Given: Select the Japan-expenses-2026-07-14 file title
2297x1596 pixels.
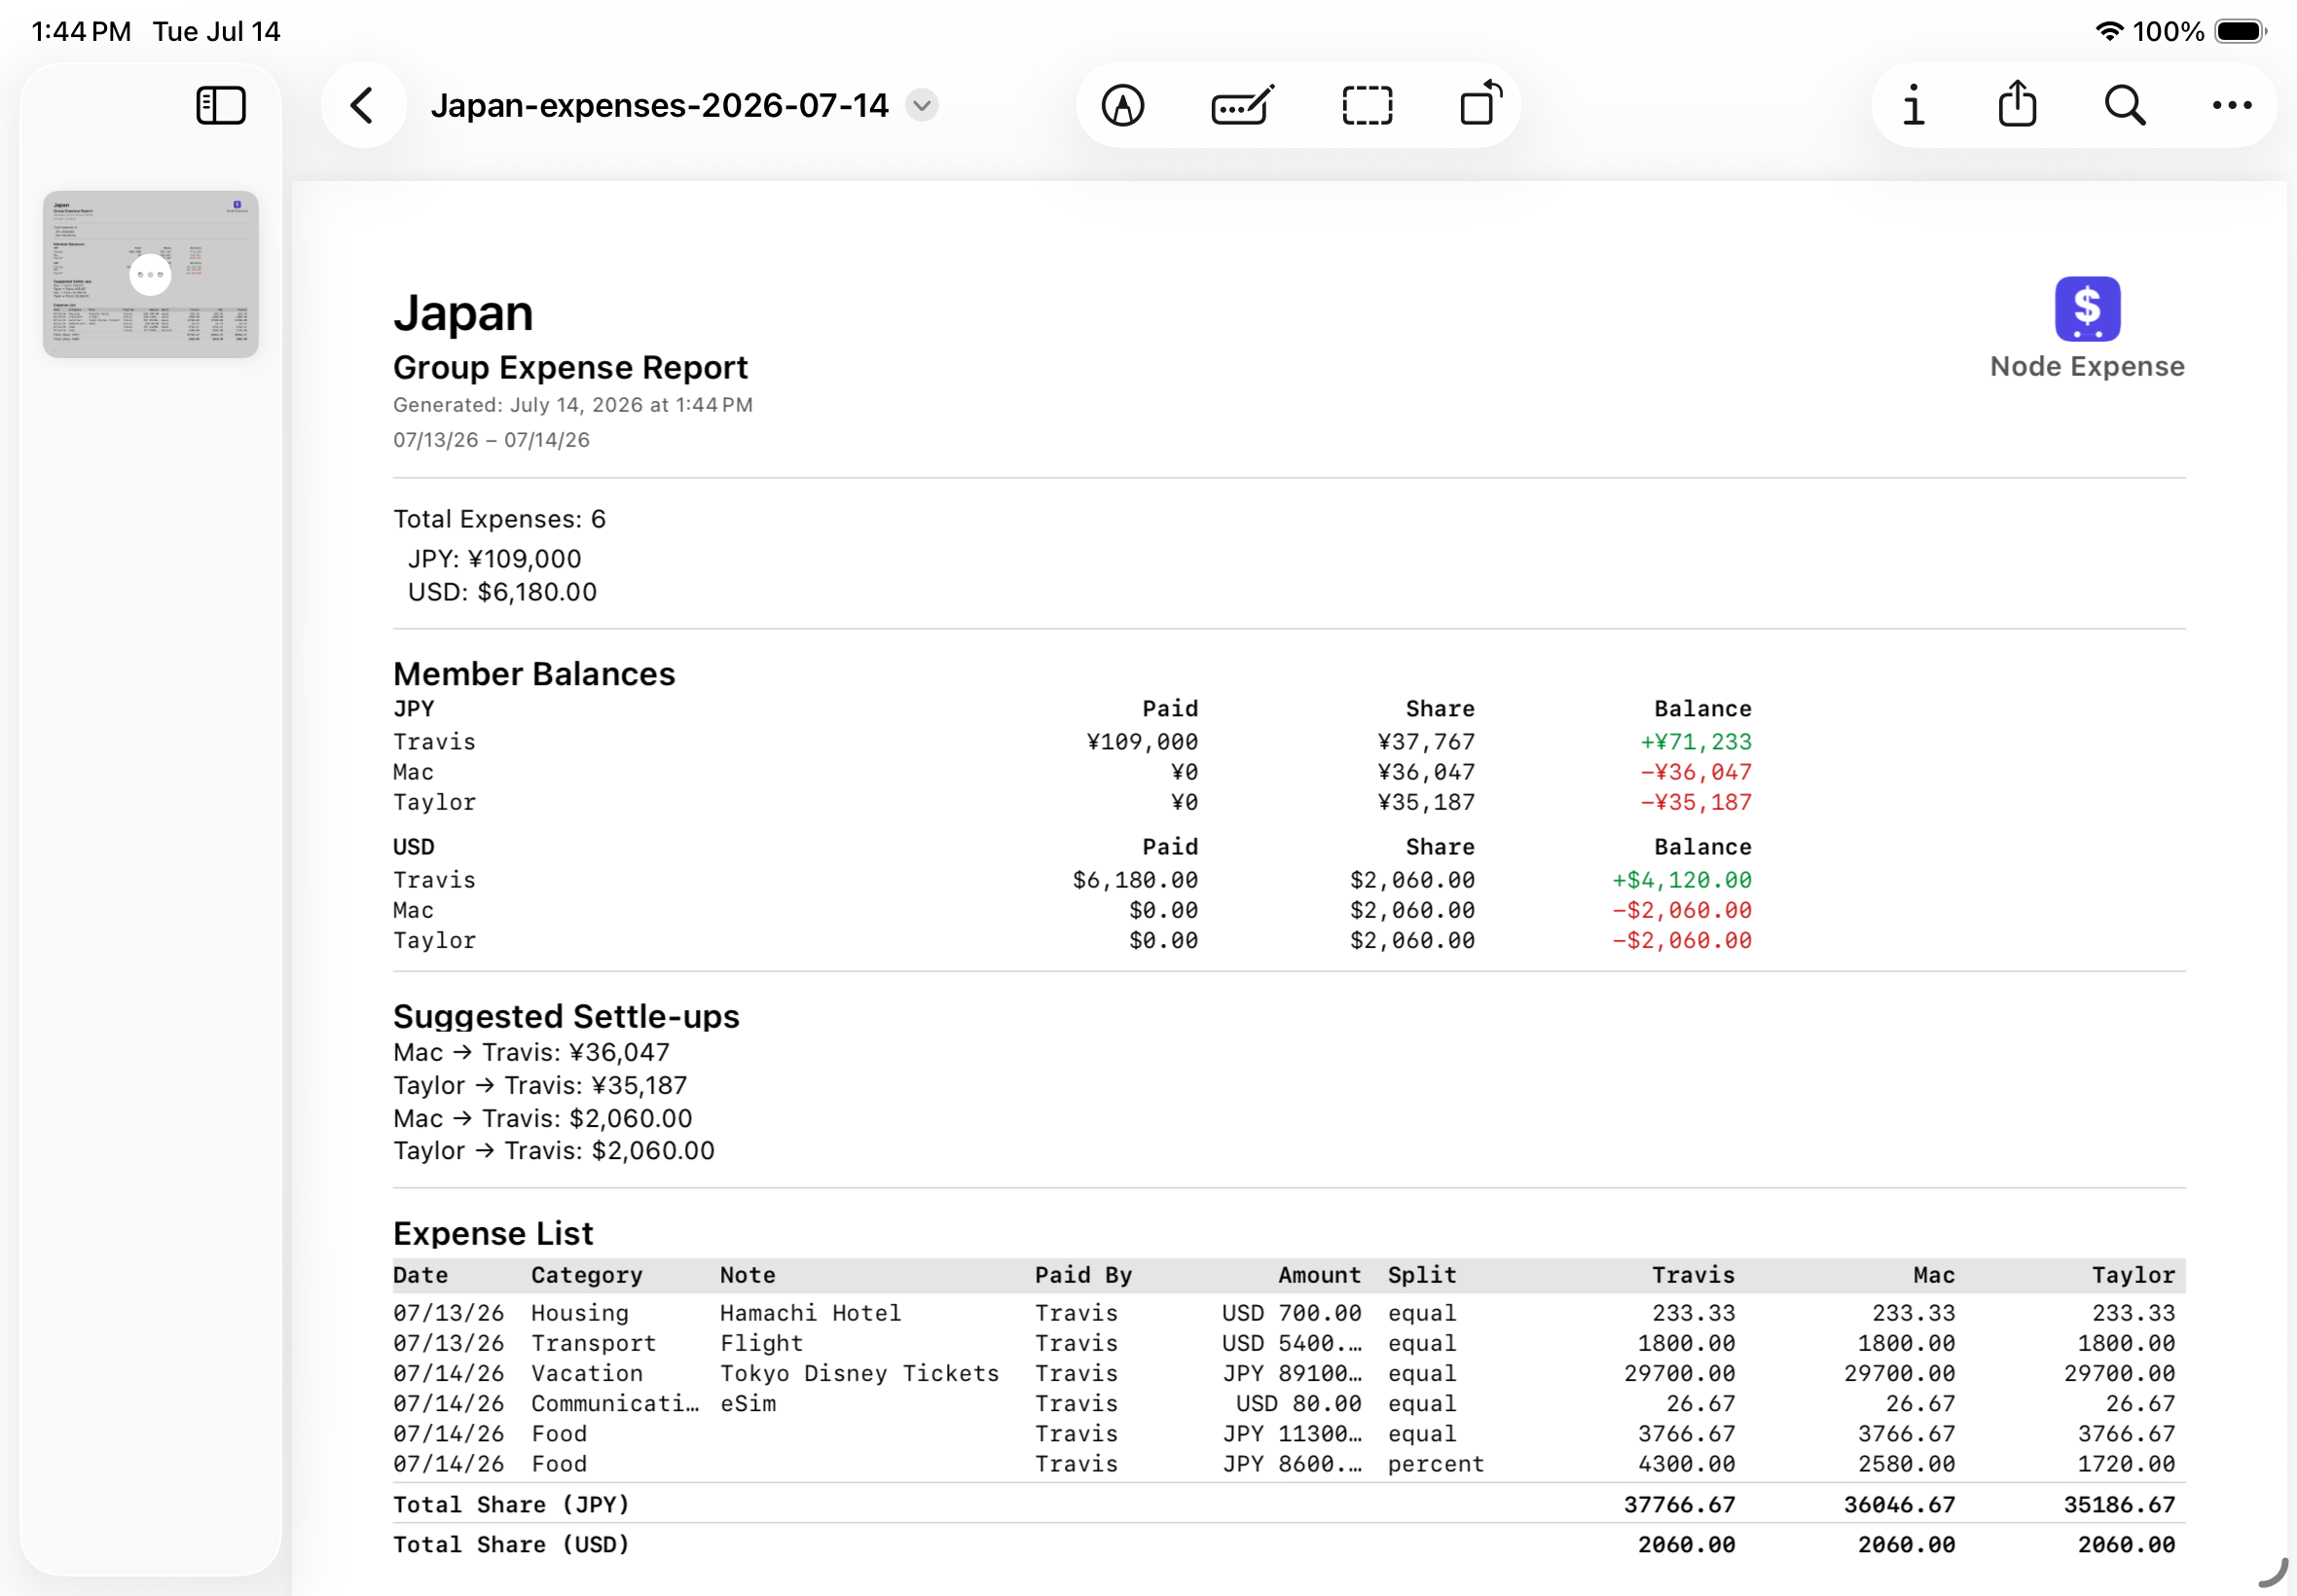Looking at the screenshot, I should [x=660, y=105].
